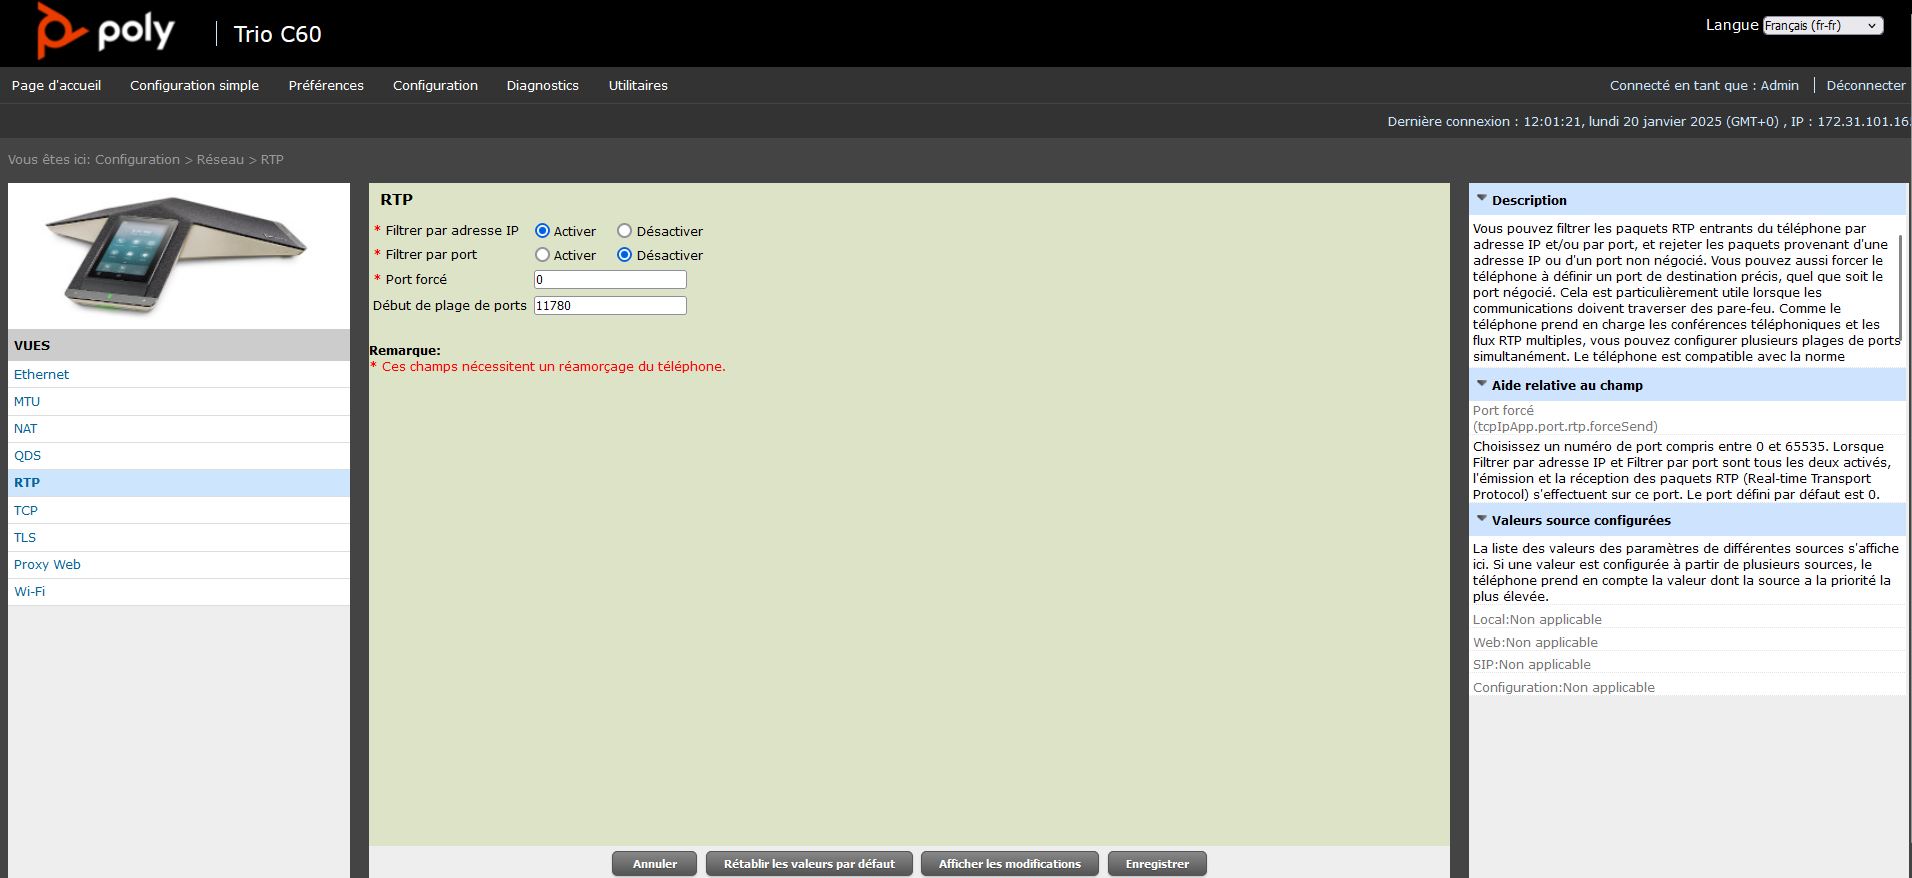Open the Wi-Fi view link
The width and height of the screenshot is (1912, 878).
tap(29, 592)
